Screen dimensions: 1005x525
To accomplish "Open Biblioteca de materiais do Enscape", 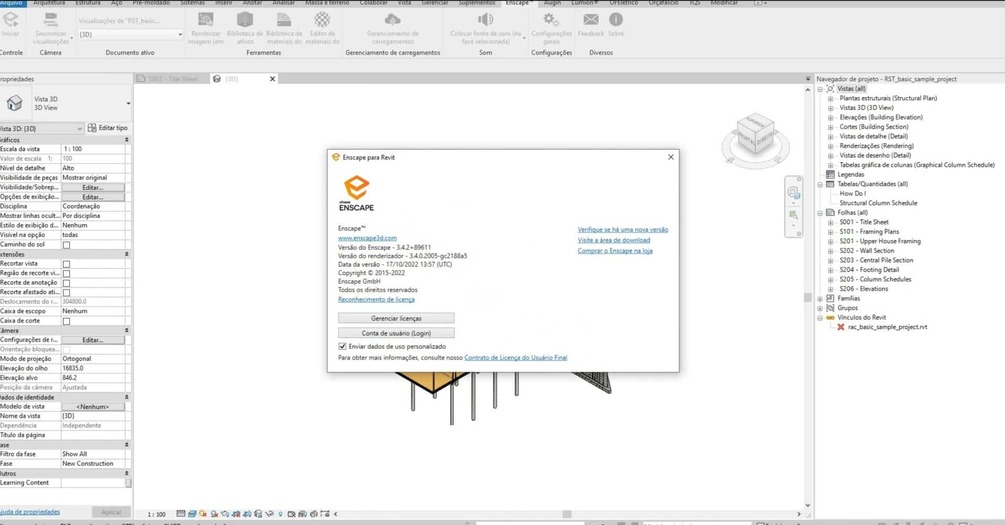I will coord(284,20).
